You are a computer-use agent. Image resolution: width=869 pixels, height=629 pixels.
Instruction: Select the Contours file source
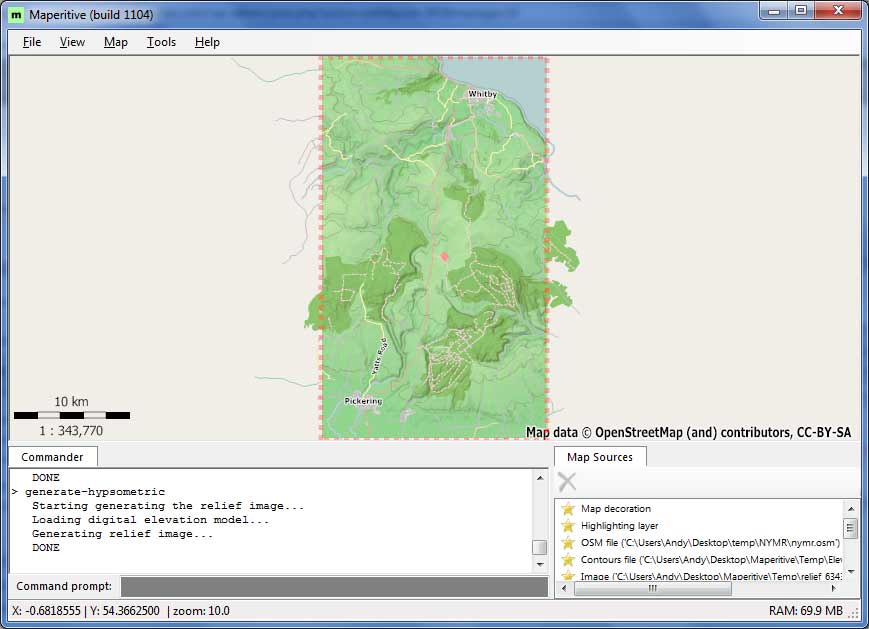(x=711, y=560)
